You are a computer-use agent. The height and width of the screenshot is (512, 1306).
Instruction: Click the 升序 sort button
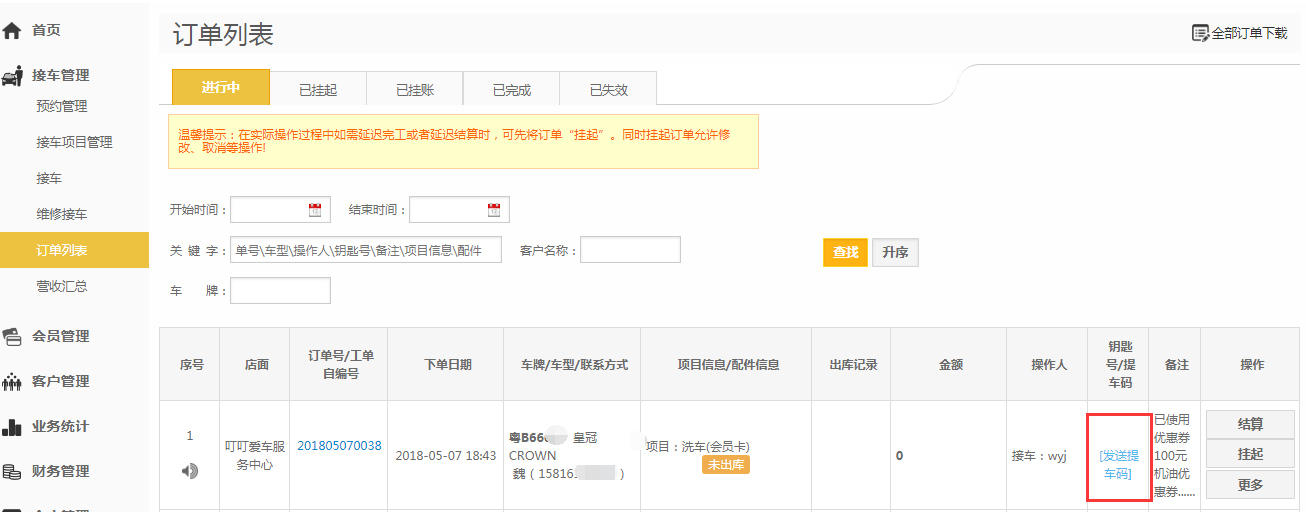click(895, 252)
